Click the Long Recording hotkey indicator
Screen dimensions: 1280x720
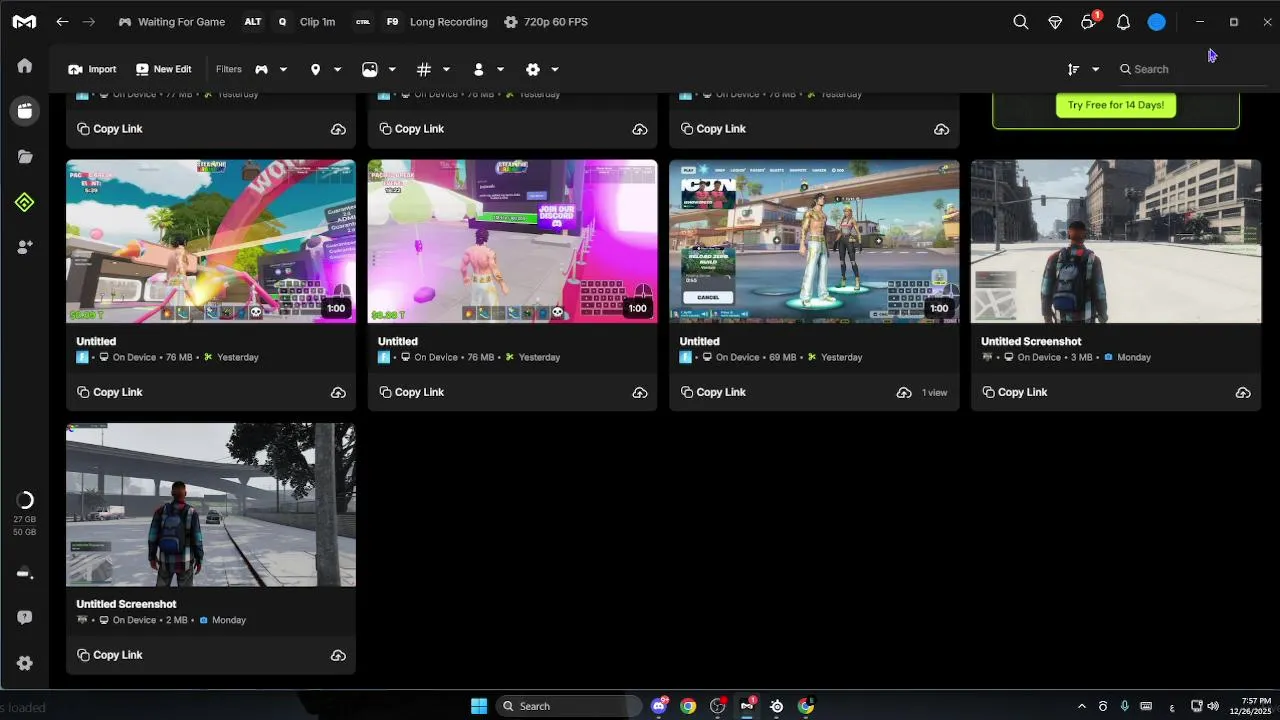420,22
